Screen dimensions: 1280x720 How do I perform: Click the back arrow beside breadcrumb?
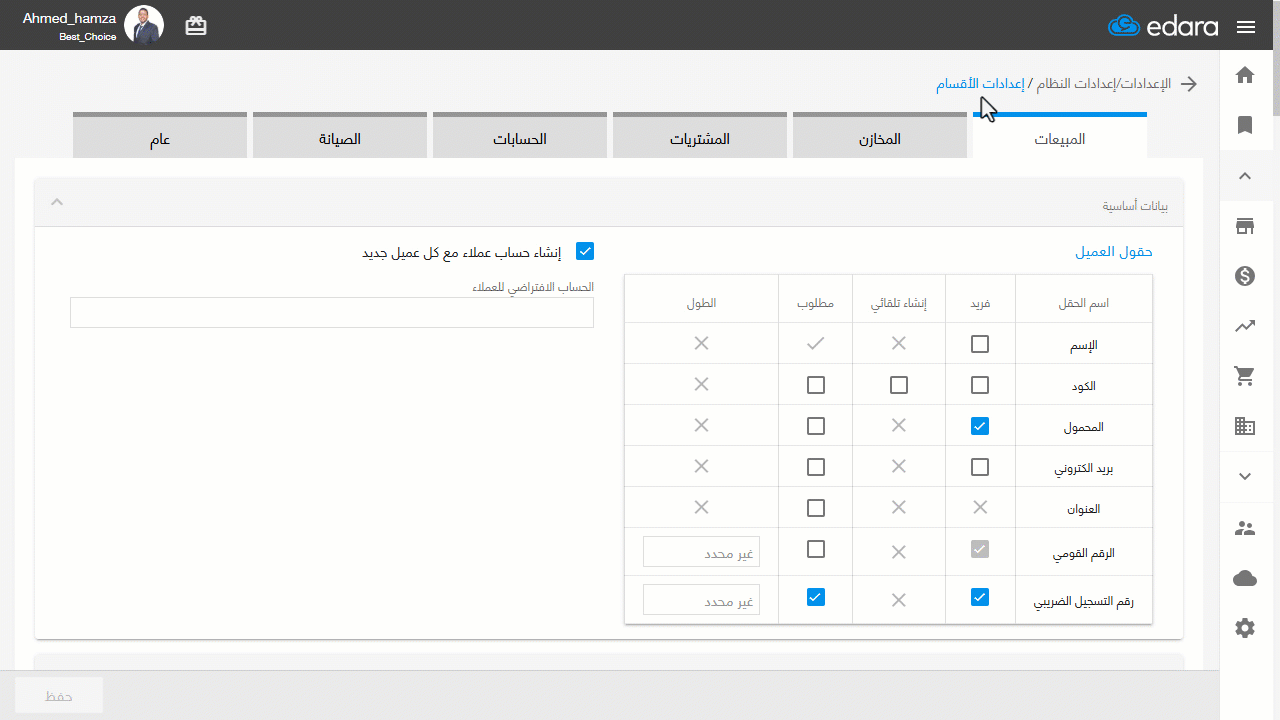(1189, 84)
